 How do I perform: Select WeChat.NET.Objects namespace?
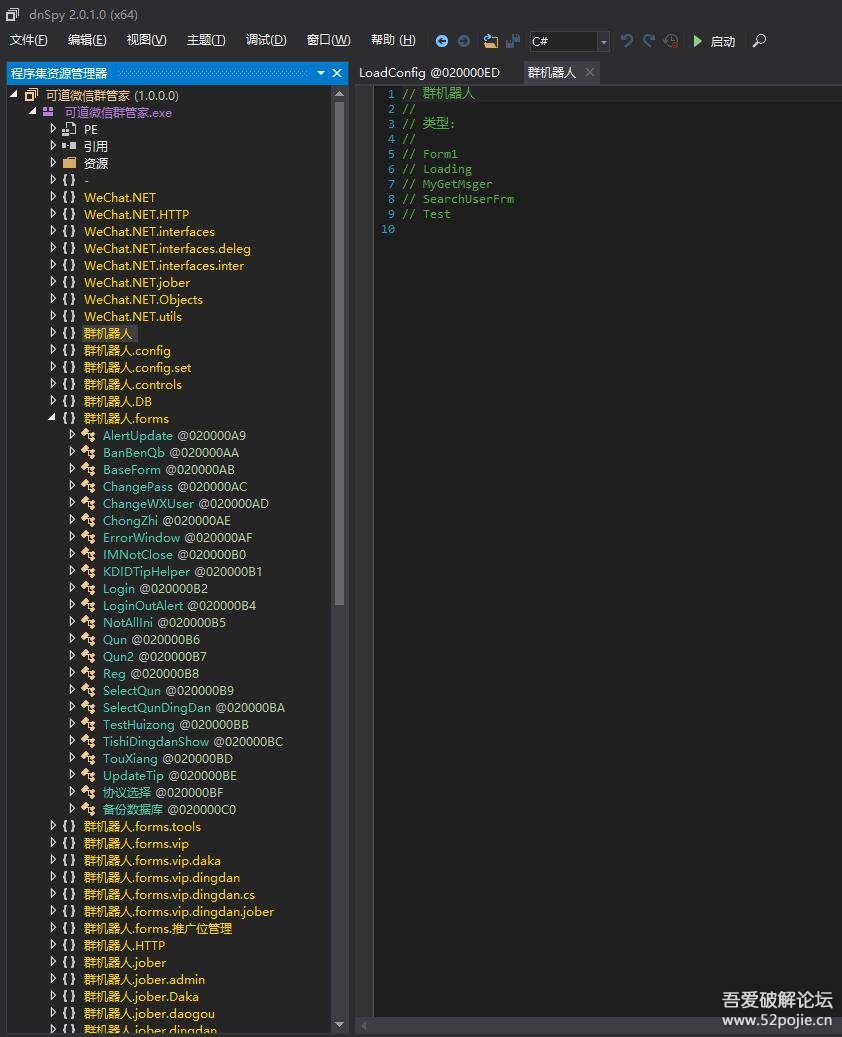click(143, 299)
